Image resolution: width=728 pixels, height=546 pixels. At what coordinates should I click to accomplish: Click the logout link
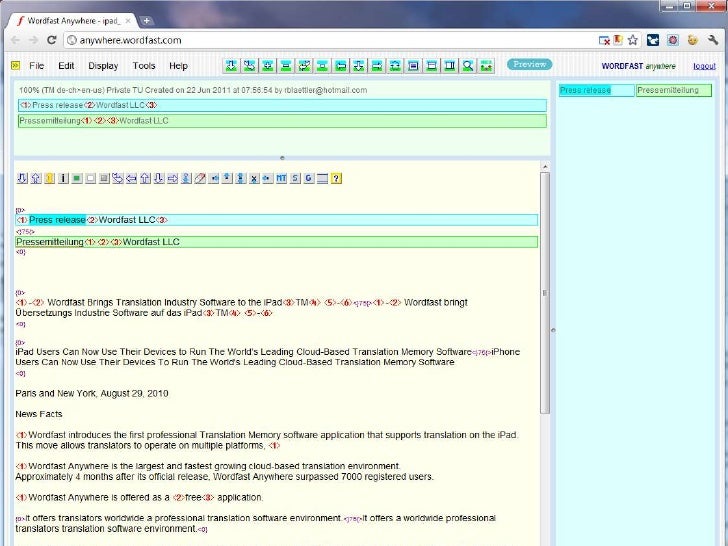point(704,66)
